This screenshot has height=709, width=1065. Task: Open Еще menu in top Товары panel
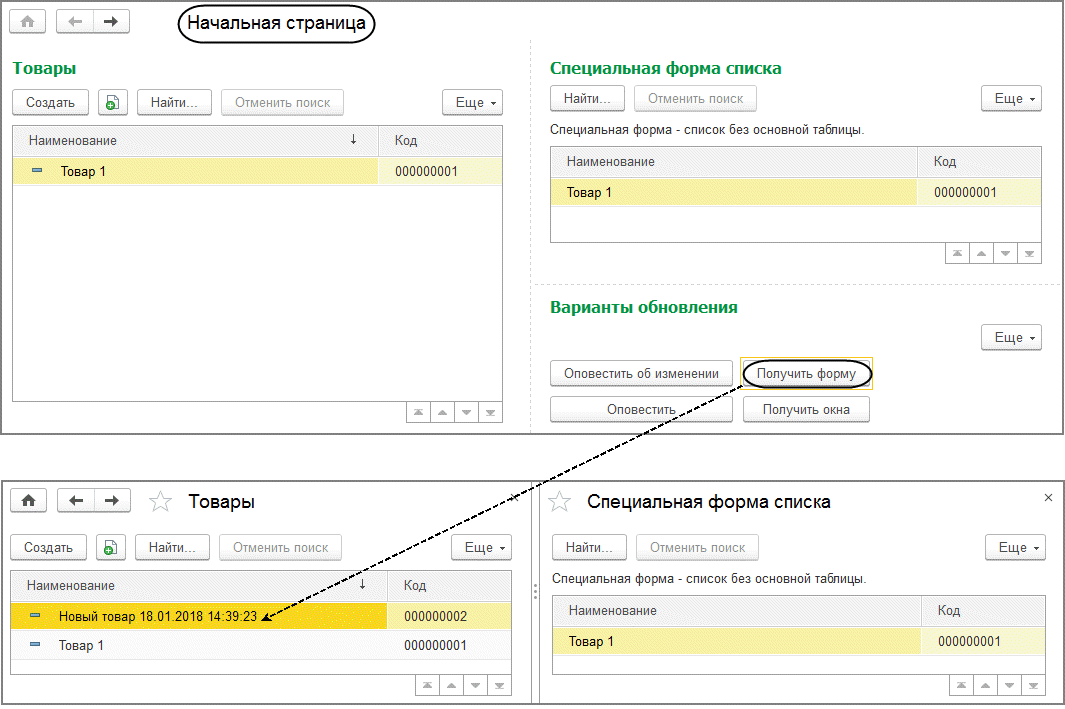click(x=473, y=103)
